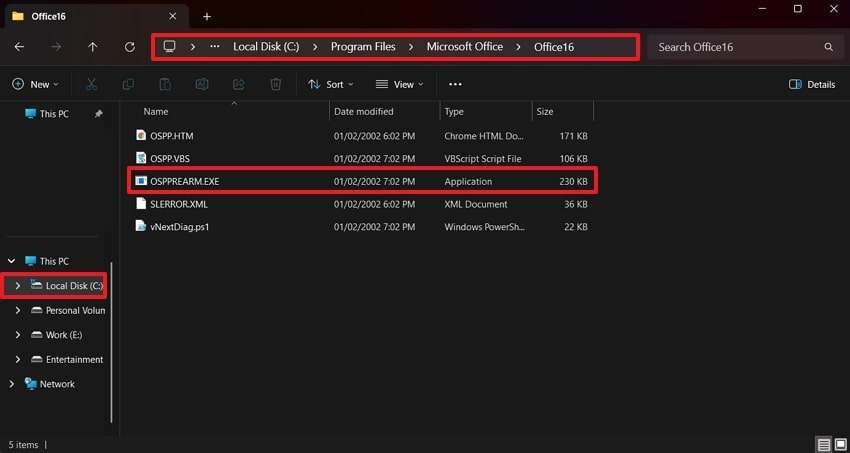Go up one folder level

point(93,47)
